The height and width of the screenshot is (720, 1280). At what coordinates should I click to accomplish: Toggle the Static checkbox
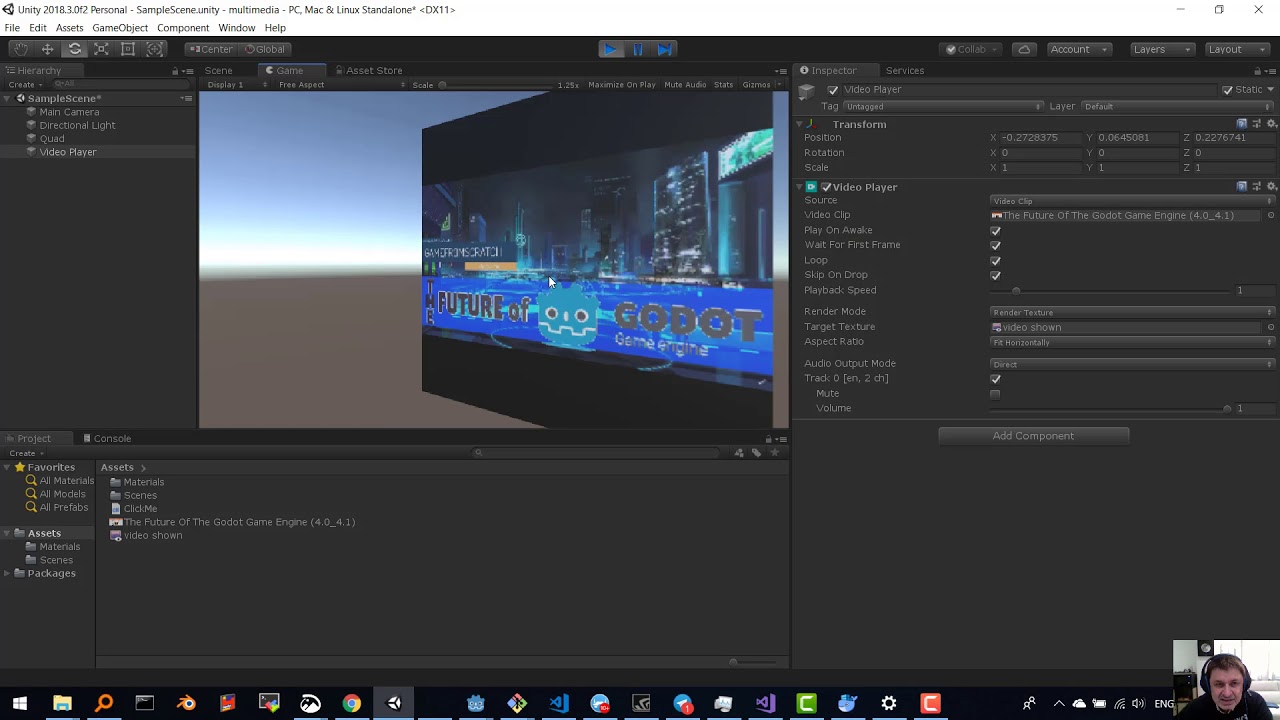point(1228,90)
